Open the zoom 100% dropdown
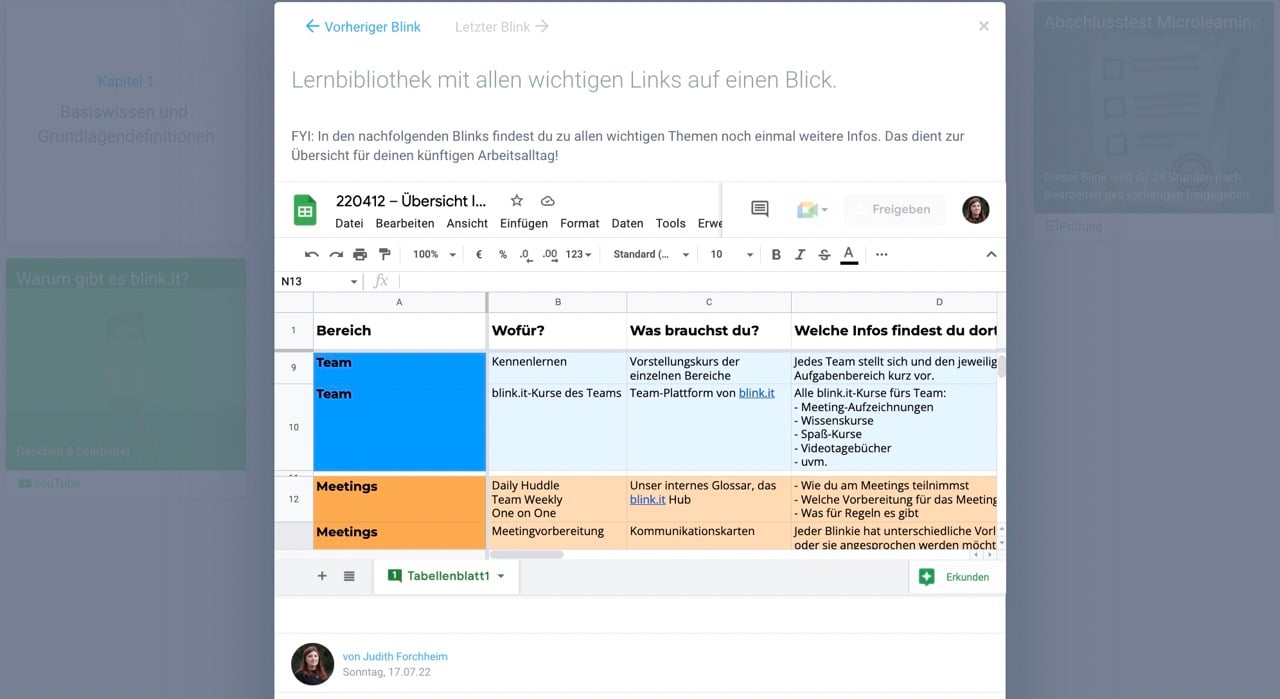1280x699 pixels. point(434,255)
